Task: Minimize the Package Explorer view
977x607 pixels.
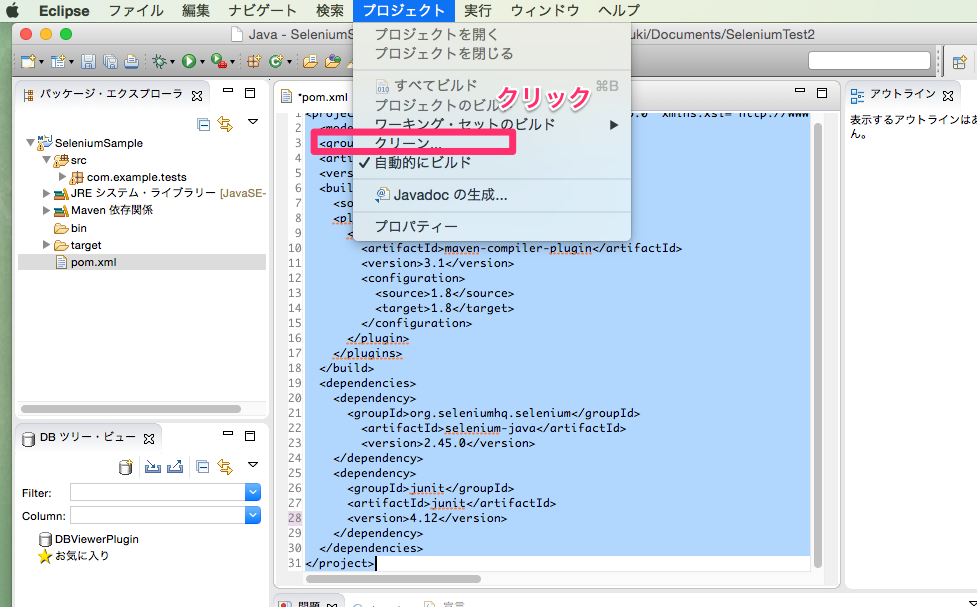Action: (228, 91)
